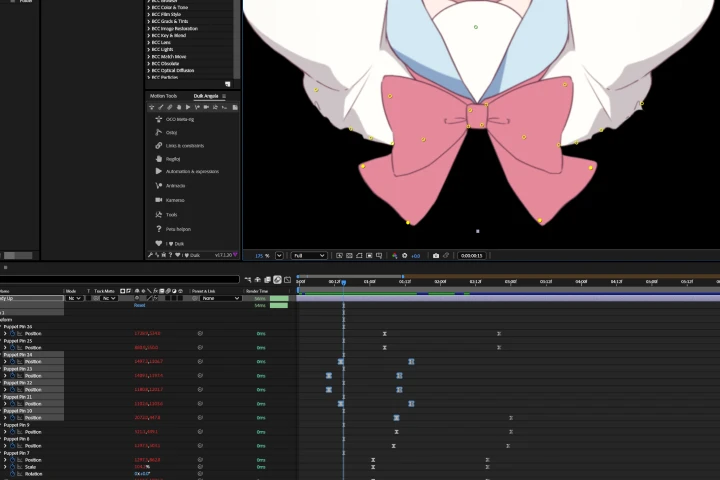Click heart icon beside I ♥ Duik row
Image resolution: width=720 pixels, height=480 pixels.
click(159, 243)
